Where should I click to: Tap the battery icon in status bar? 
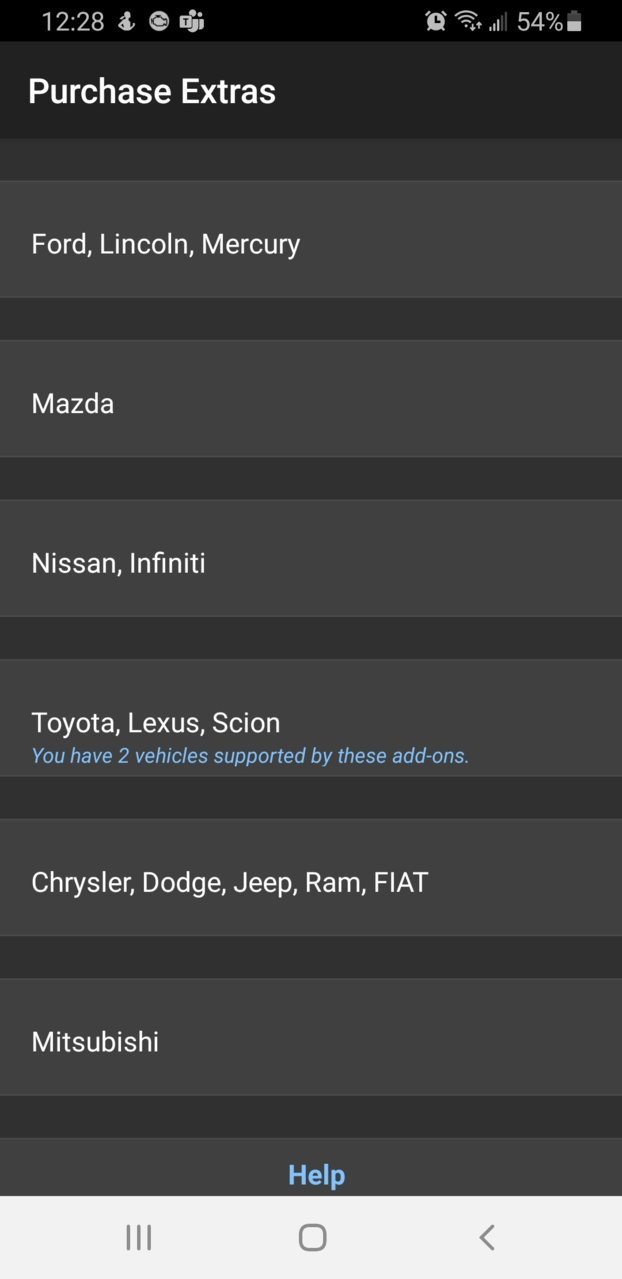574,21
